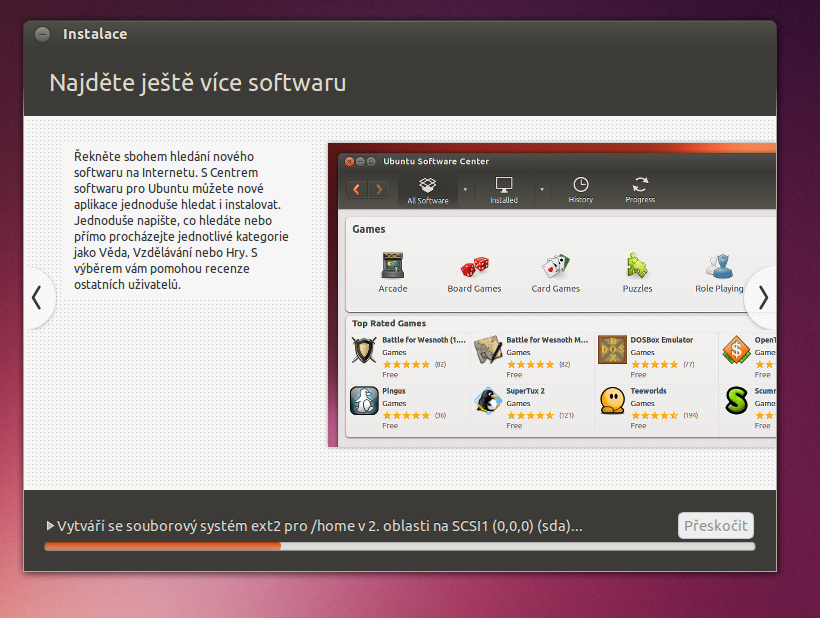
Task: Open the dropdown arrow beside All Software
Action: point(465,188)
